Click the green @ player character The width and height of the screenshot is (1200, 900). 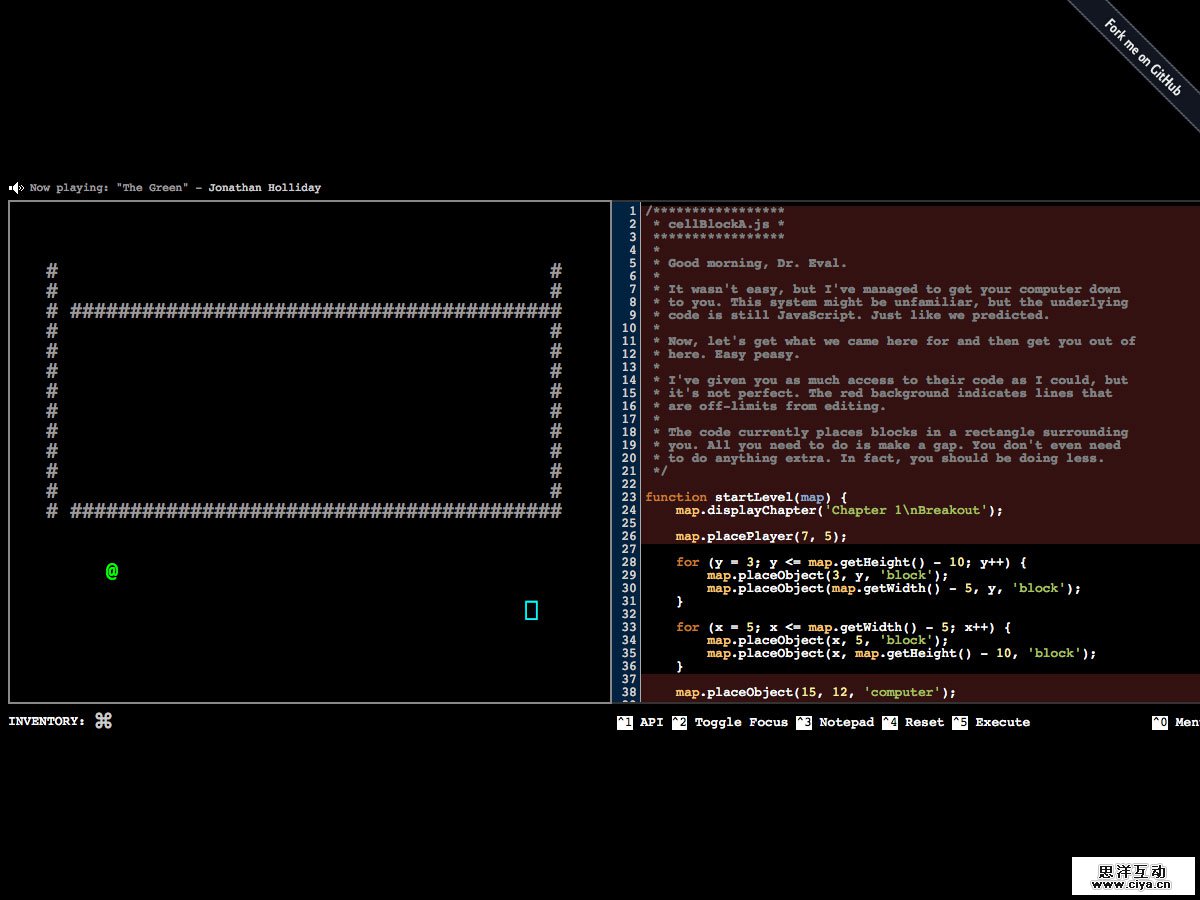pos(112,571)
